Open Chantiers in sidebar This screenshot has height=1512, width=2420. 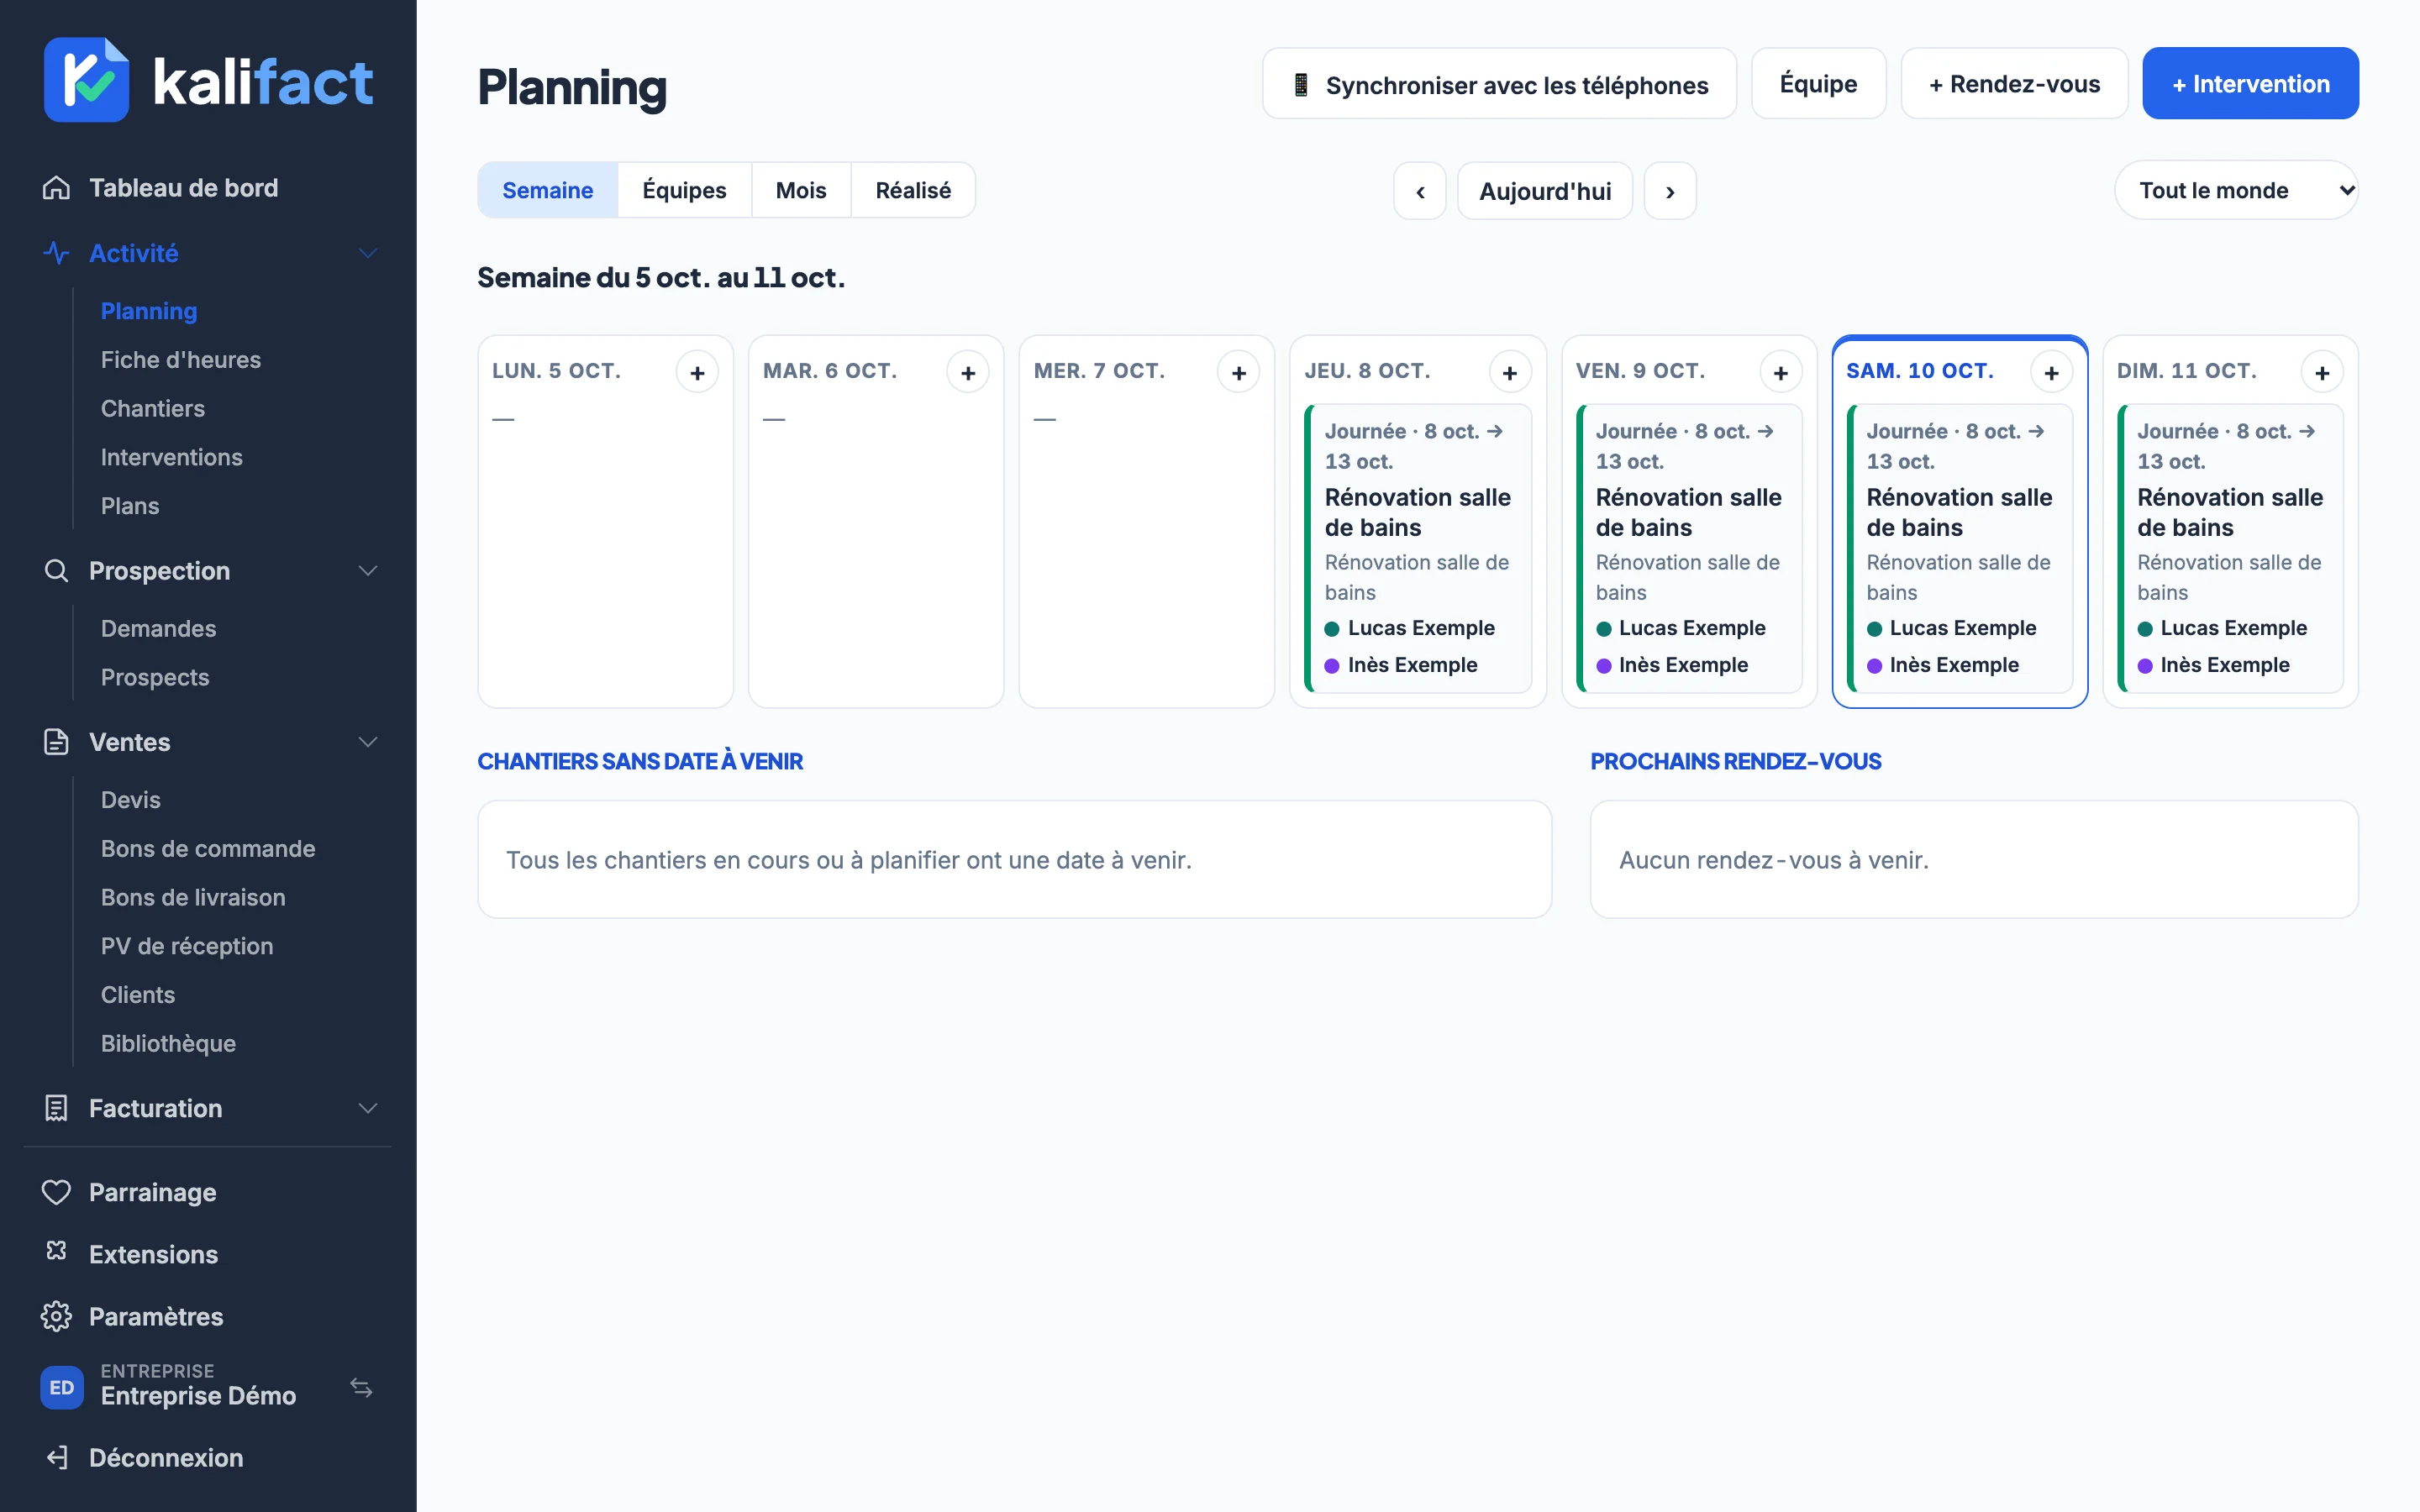[x=153, y=408]
